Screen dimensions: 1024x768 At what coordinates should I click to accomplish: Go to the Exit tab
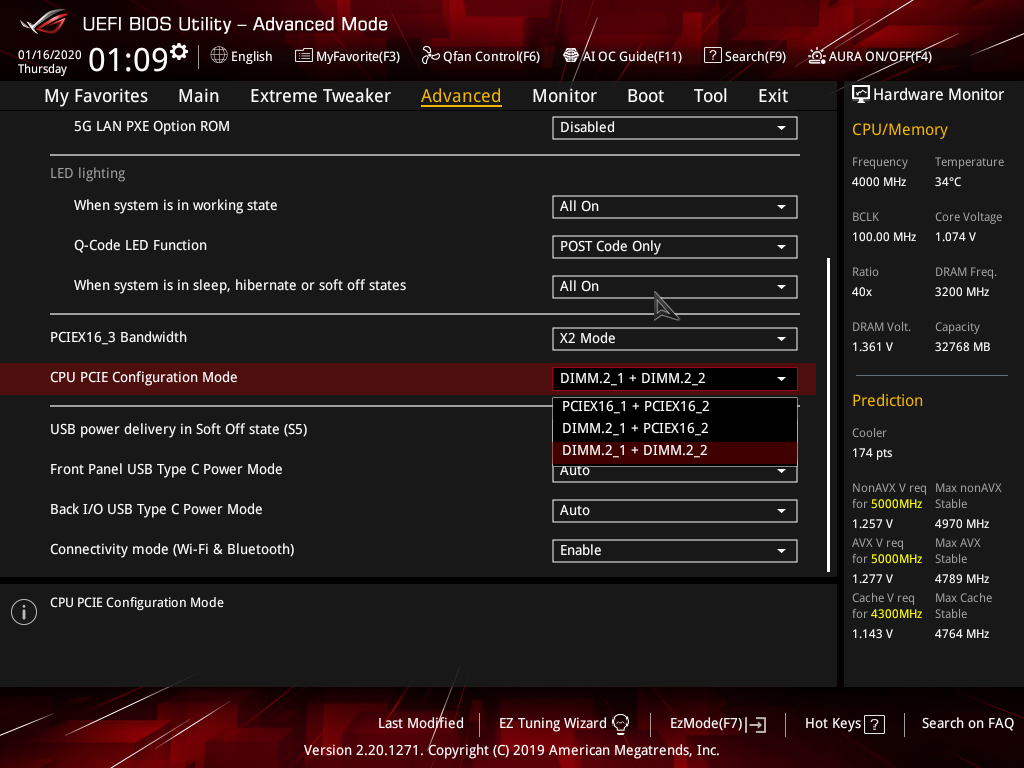click(773, 96)
